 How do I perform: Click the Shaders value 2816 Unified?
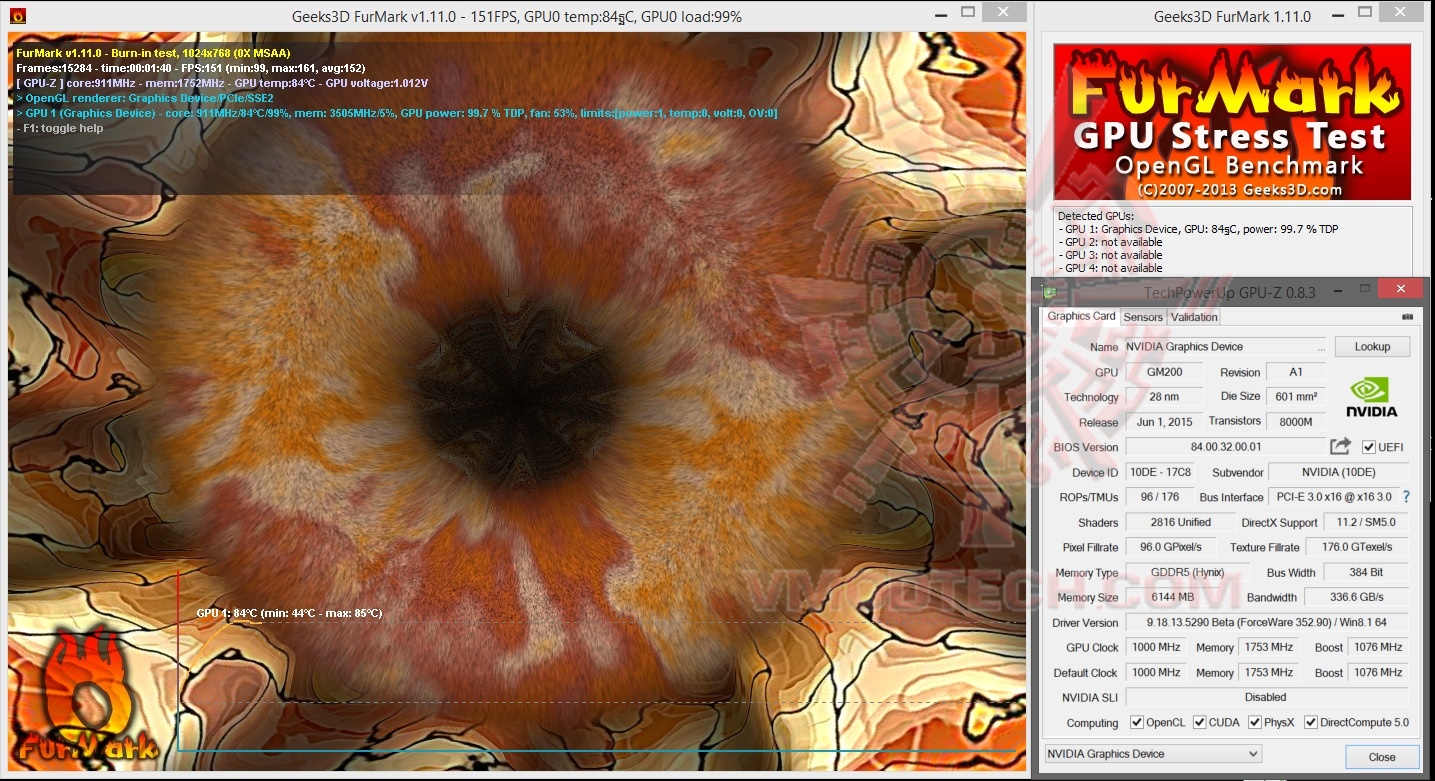pyautogui.click(x=1181, y=522)
